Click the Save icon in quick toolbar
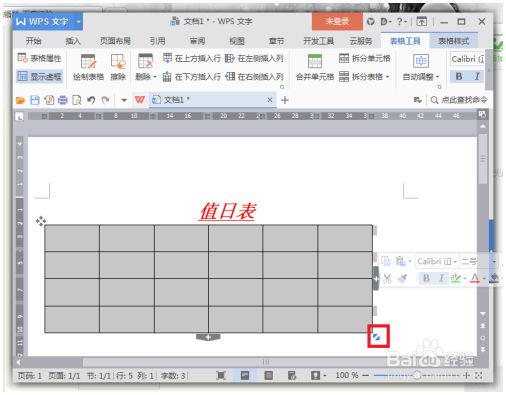Viewport: 506px width, 395px height. coord(35,100)
